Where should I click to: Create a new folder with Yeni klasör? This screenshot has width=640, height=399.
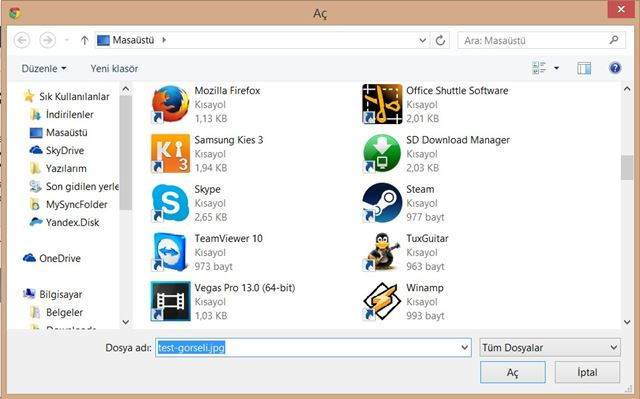tap(114, 69)
